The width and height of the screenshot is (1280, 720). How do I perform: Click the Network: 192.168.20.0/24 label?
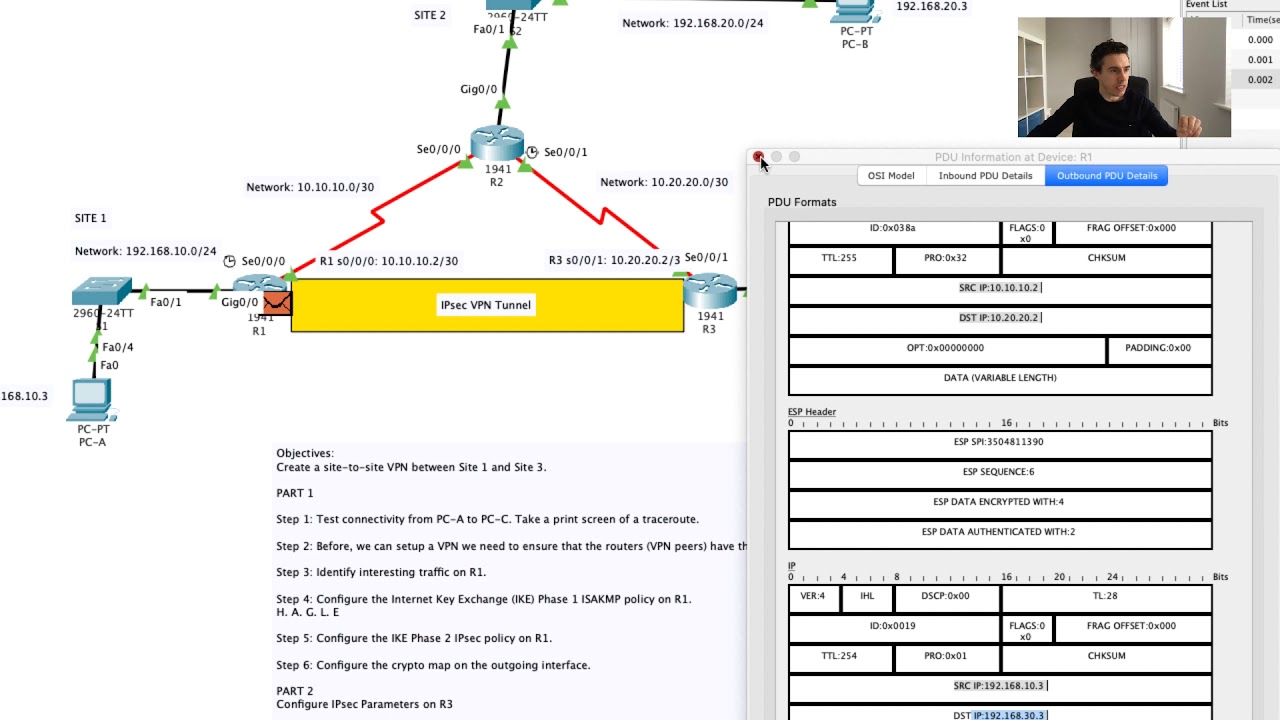click(x=692, y=23)
